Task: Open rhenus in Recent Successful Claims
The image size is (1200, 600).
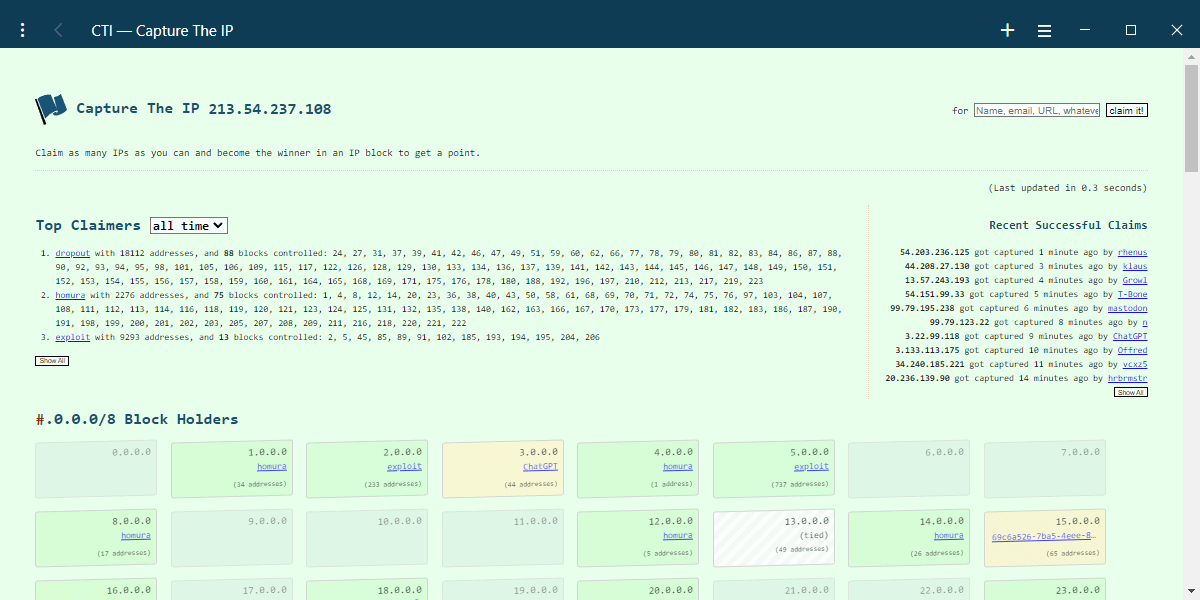Action: tap(1131, 252)
